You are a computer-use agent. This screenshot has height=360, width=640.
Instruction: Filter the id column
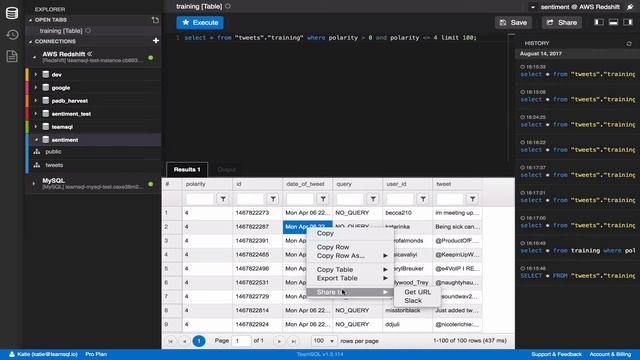pyautogui.click(x=273, y=199)
